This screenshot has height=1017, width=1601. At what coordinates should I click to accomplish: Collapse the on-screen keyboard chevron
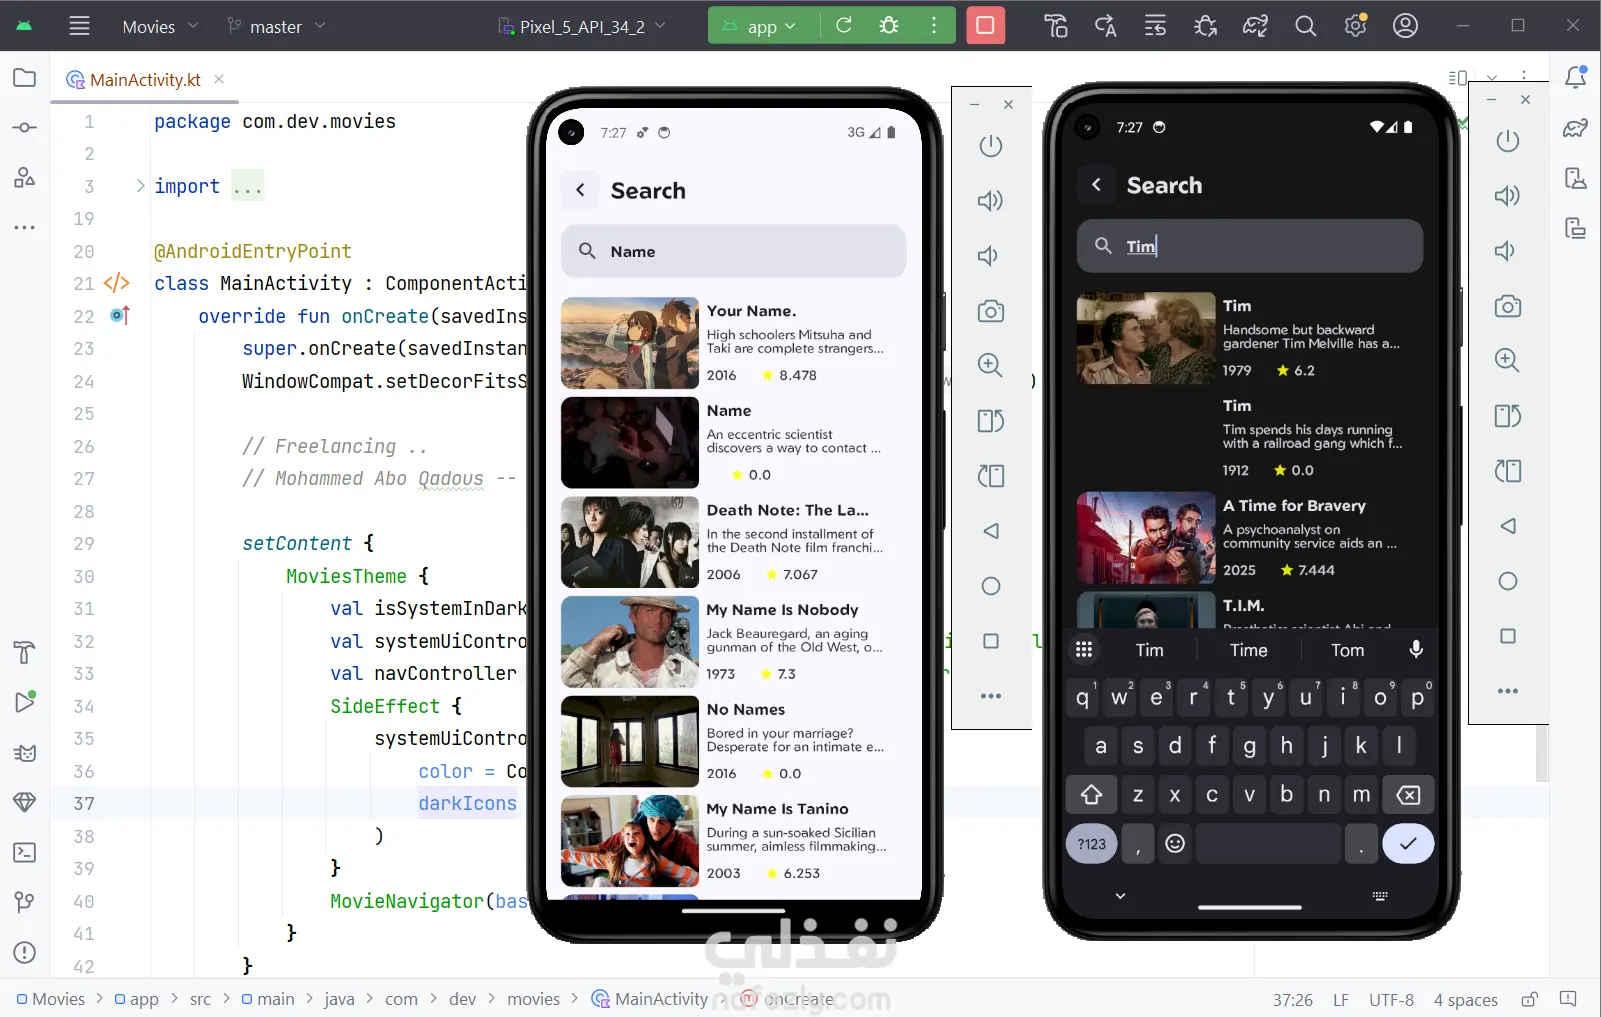[1120, 896]
